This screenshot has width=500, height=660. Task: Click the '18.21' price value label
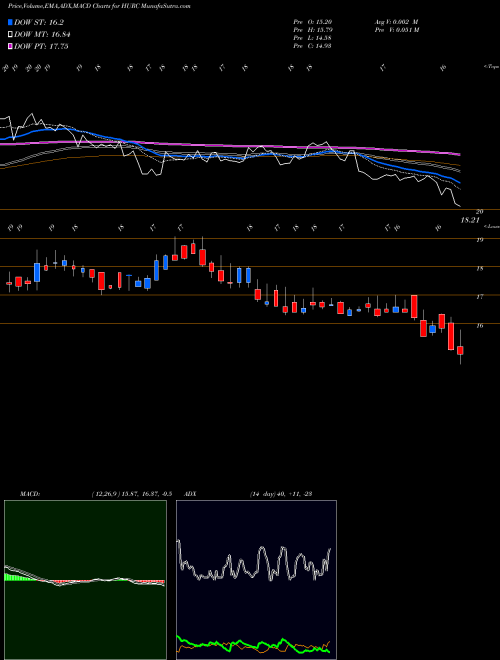470,220
